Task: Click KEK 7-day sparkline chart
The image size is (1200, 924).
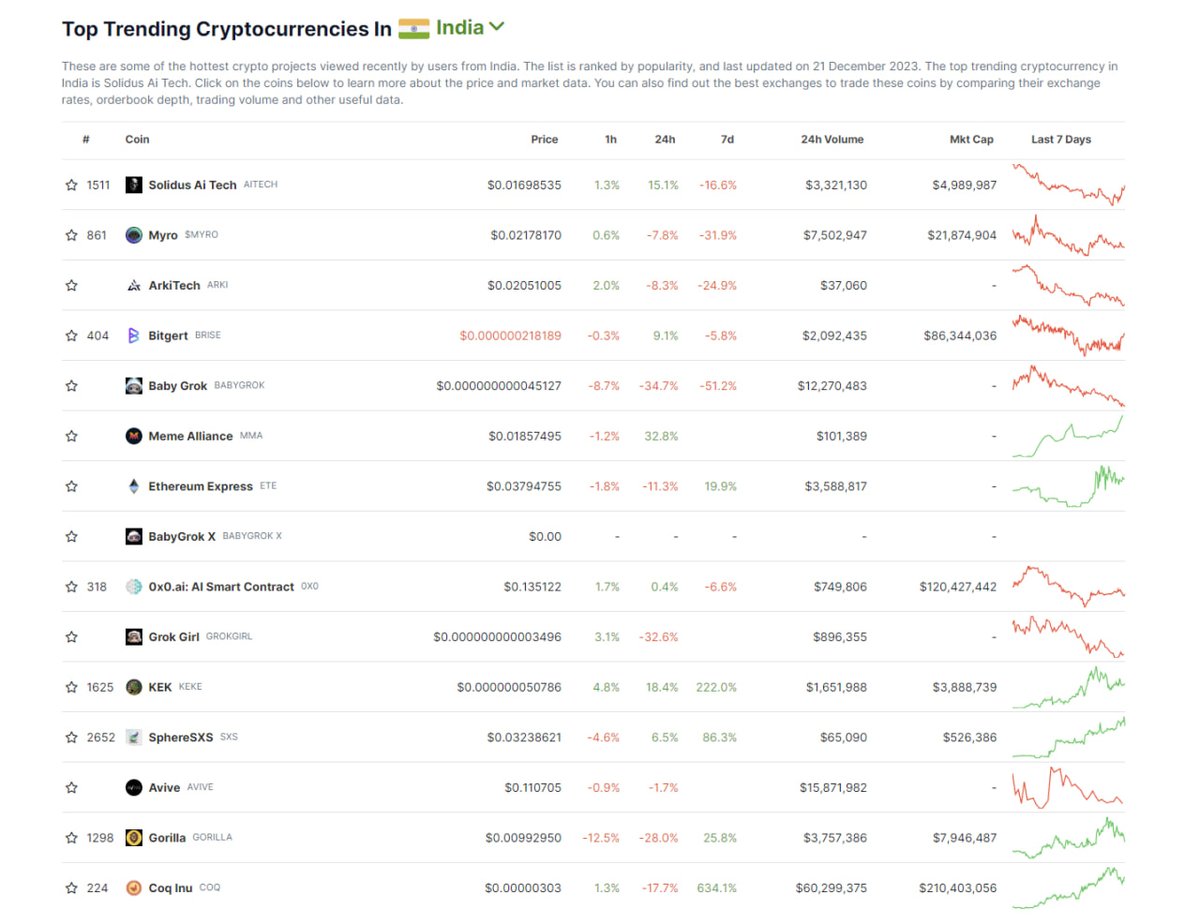Action: click(x=1068, y=687)
